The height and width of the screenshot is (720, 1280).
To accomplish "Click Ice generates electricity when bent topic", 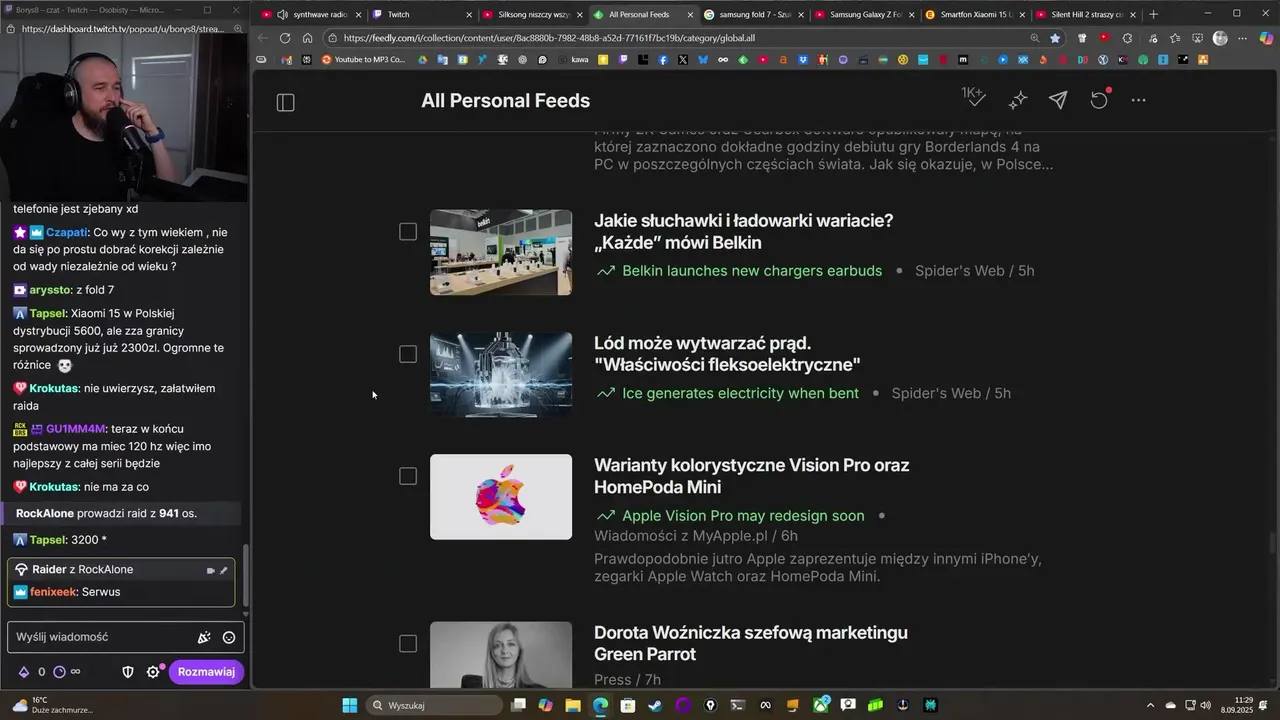I will (x=740, y=393).
